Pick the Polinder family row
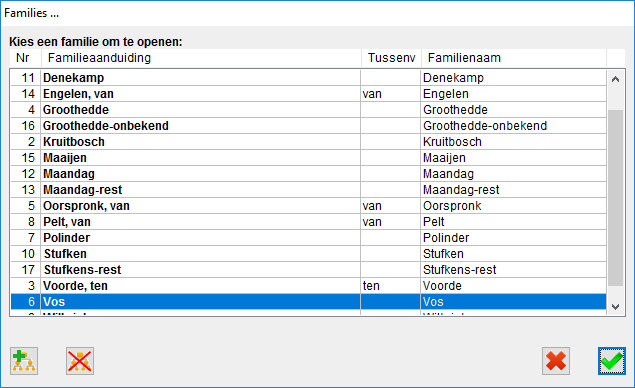 coord(308,238)
